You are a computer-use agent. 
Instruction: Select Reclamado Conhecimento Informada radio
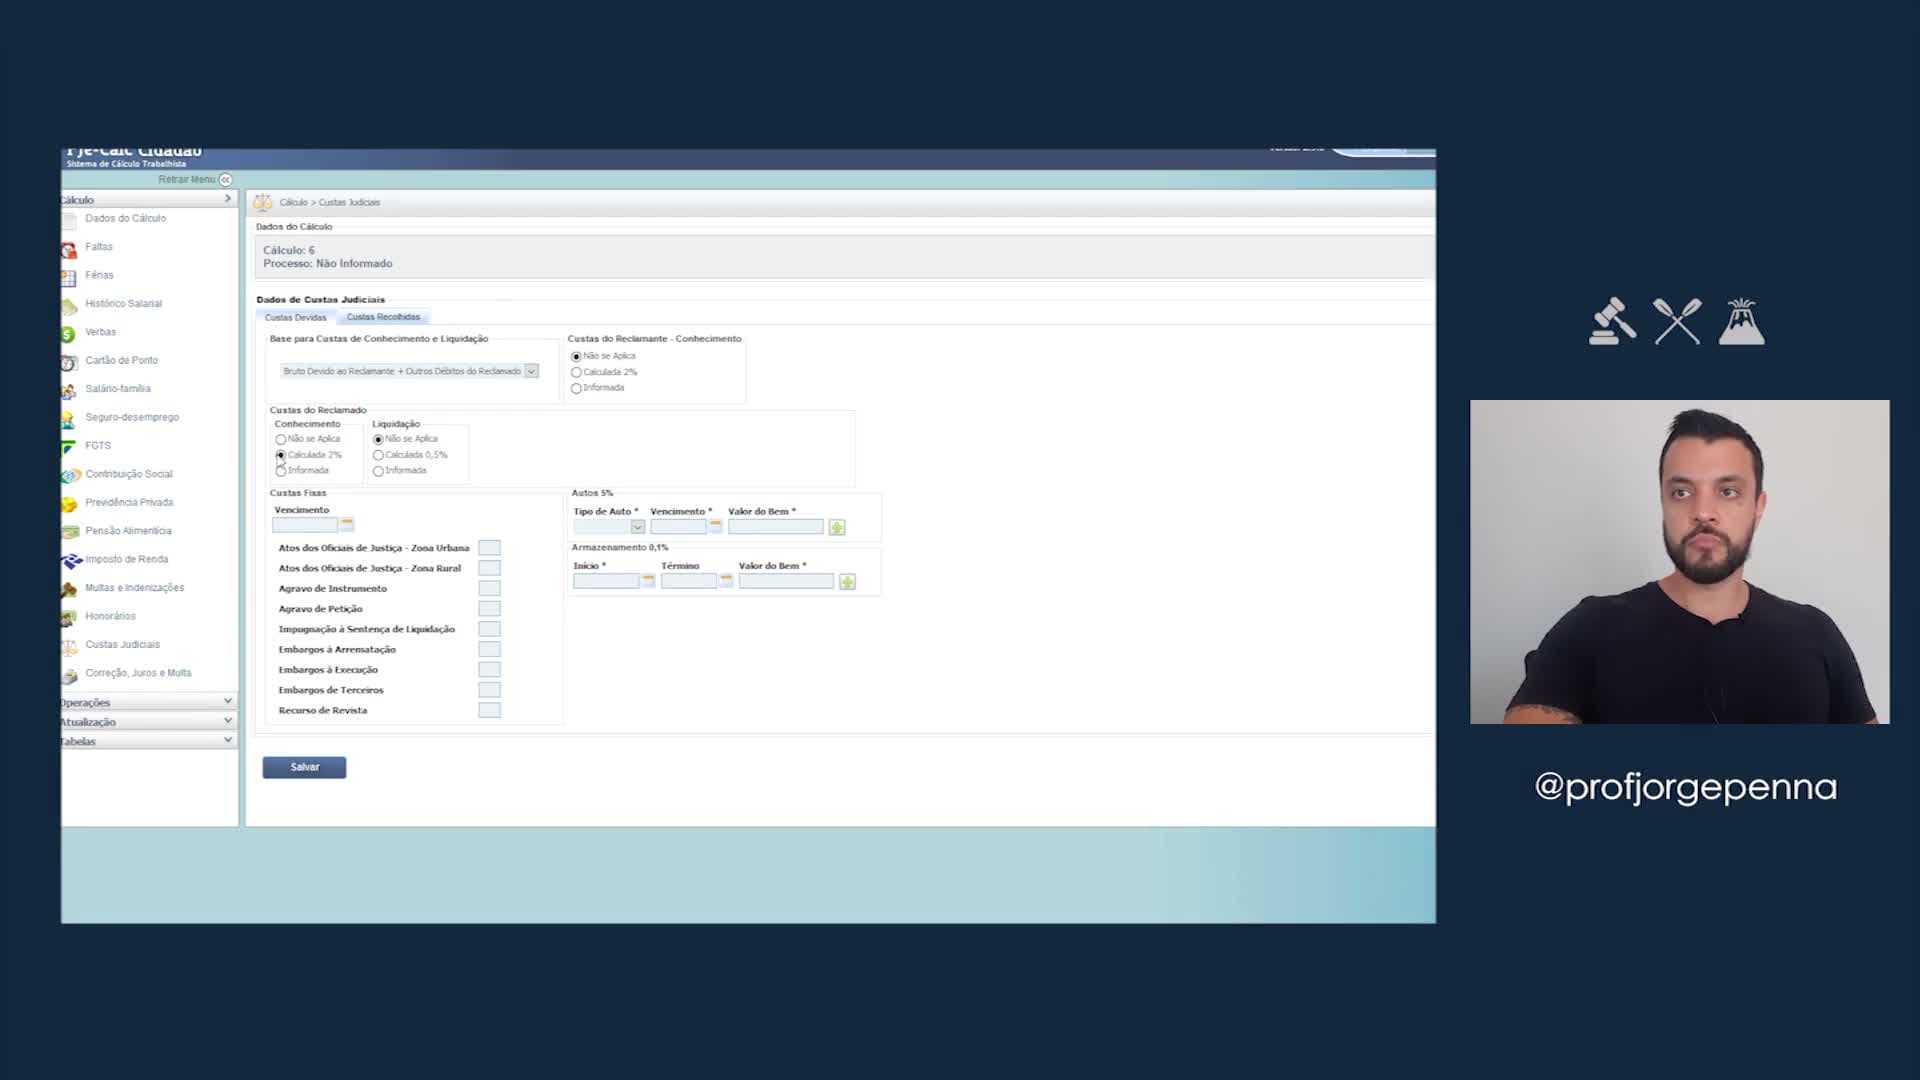[281, 471]
